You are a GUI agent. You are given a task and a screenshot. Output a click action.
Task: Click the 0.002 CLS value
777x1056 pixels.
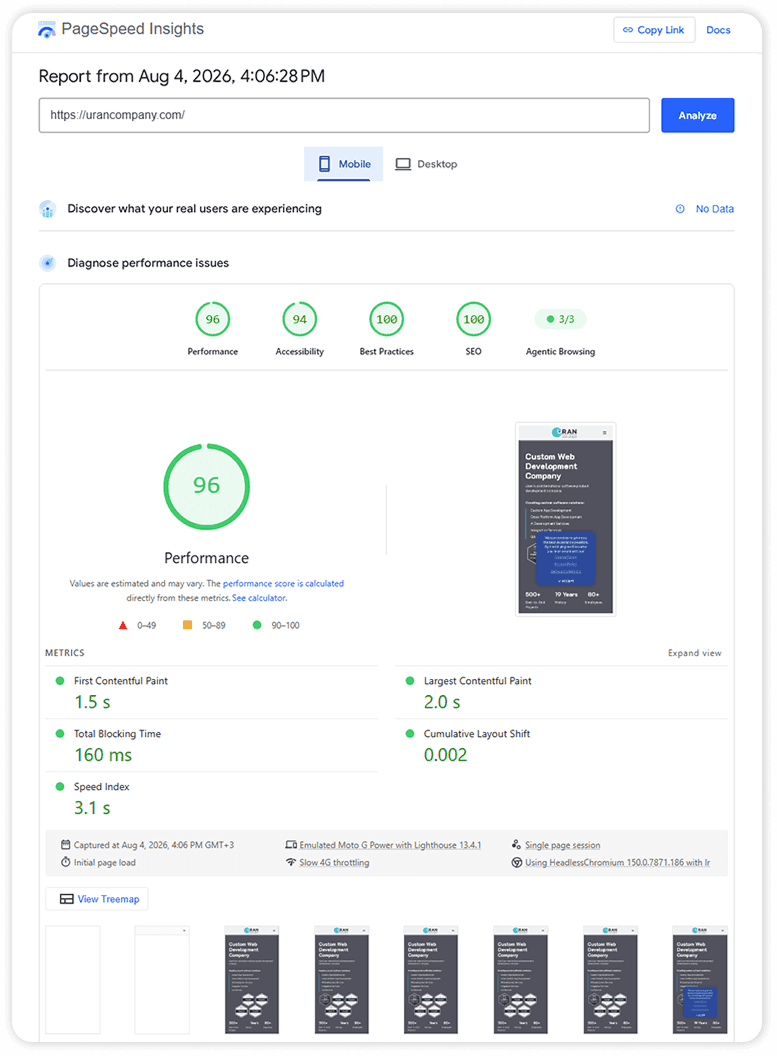click(445, 755)
